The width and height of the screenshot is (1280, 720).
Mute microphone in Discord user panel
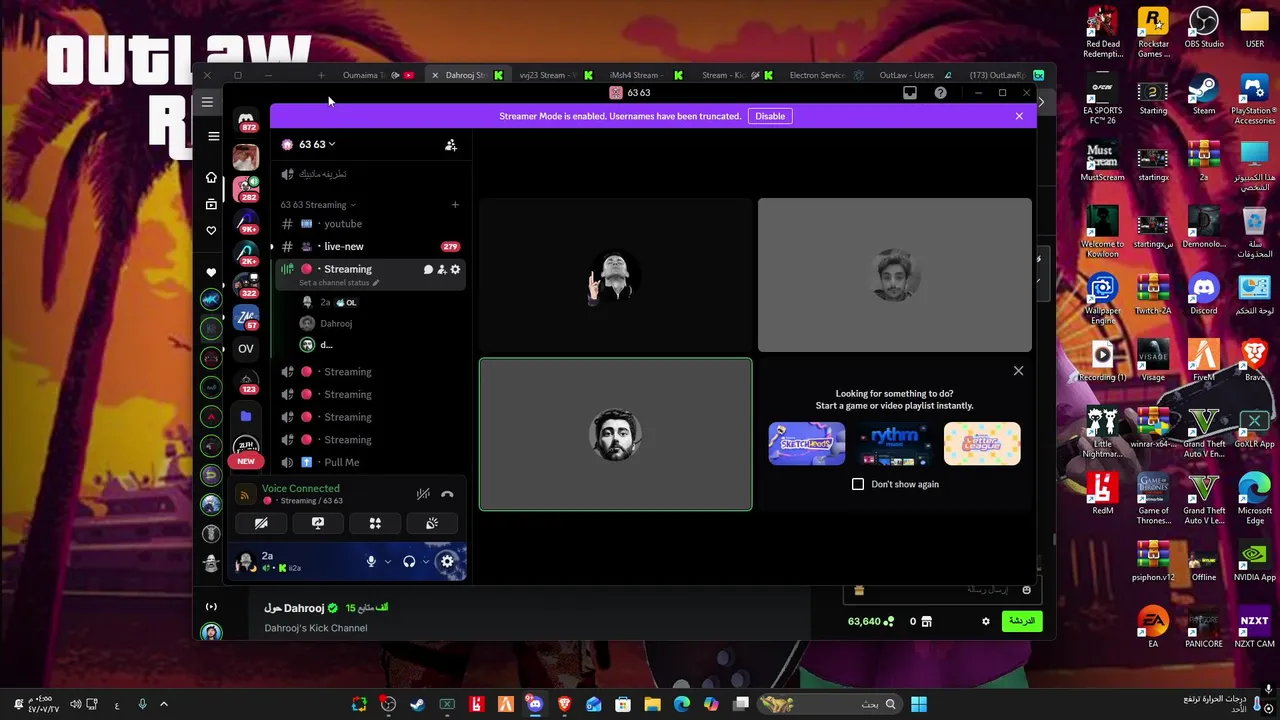point(371,562)
